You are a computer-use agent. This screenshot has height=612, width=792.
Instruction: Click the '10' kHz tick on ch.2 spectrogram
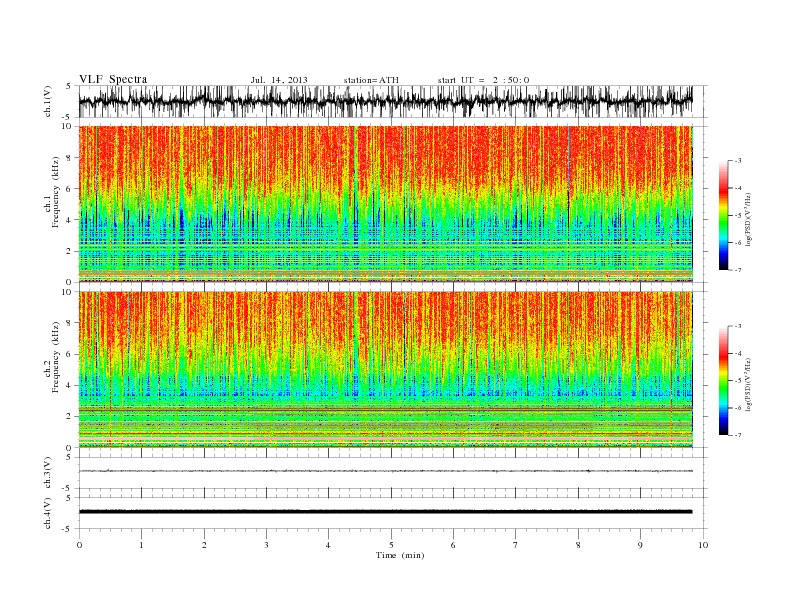pos(67,292)
